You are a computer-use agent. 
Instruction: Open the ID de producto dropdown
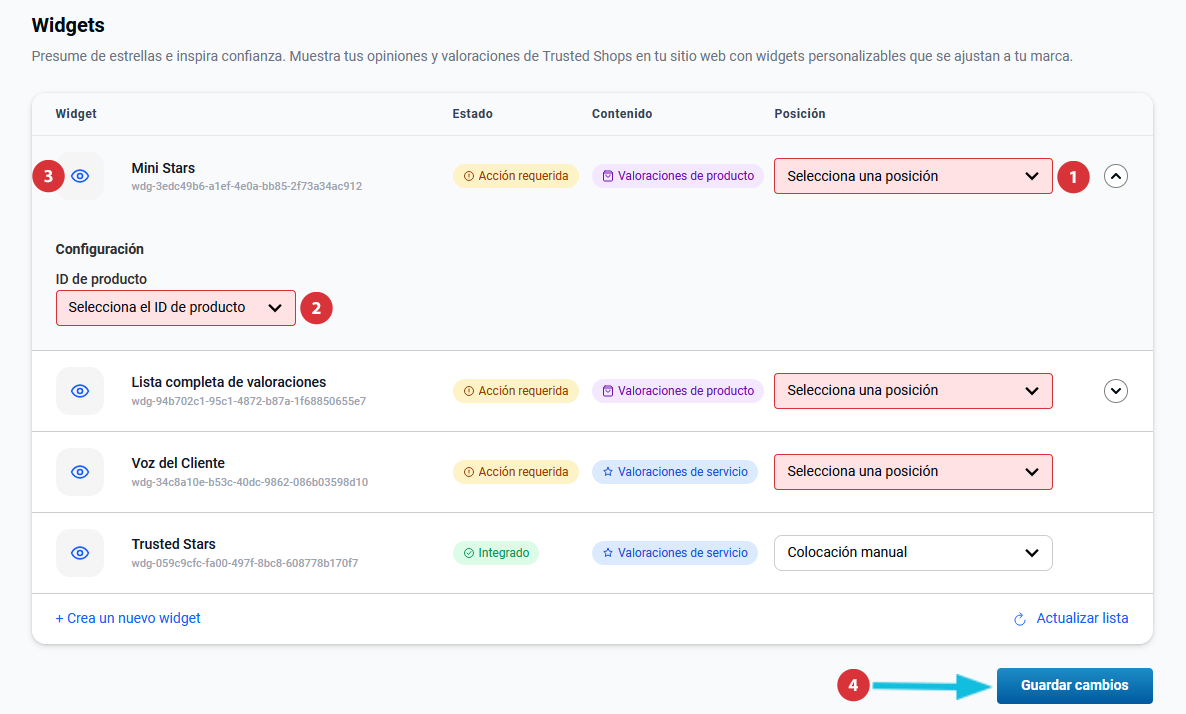pos(175,308)
